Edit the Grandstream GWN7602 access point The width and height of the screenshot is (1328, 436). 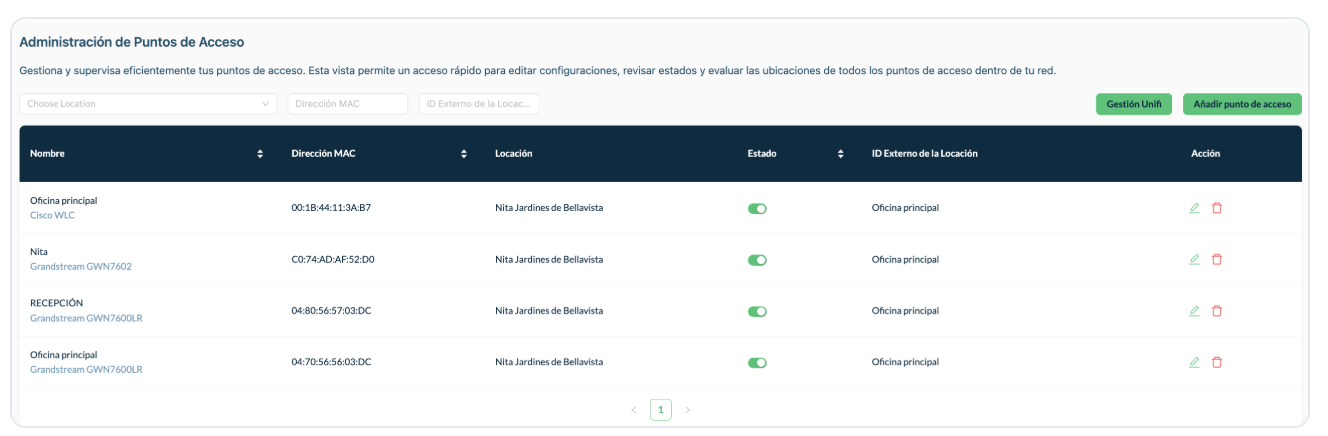click(1193, 259)
